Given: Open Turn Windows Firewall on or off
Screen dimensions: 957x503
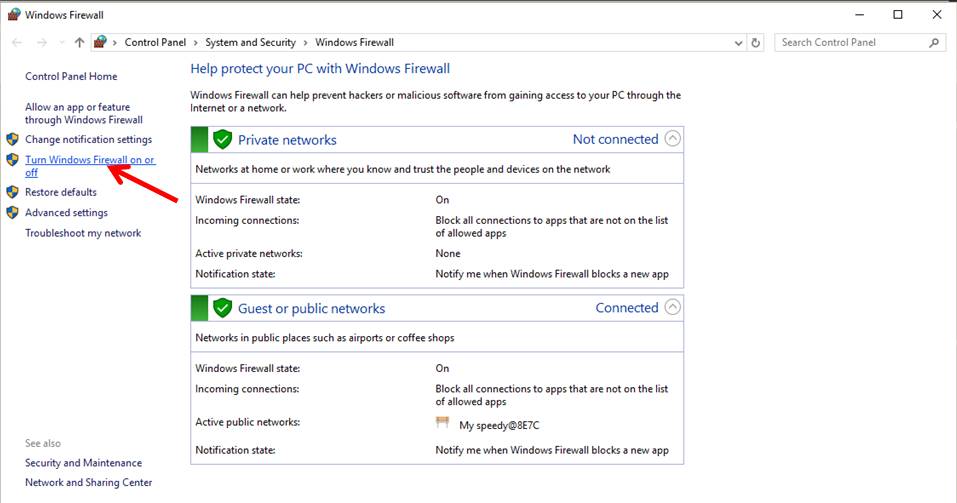Looking at the screenshot, I should point(90,166).
